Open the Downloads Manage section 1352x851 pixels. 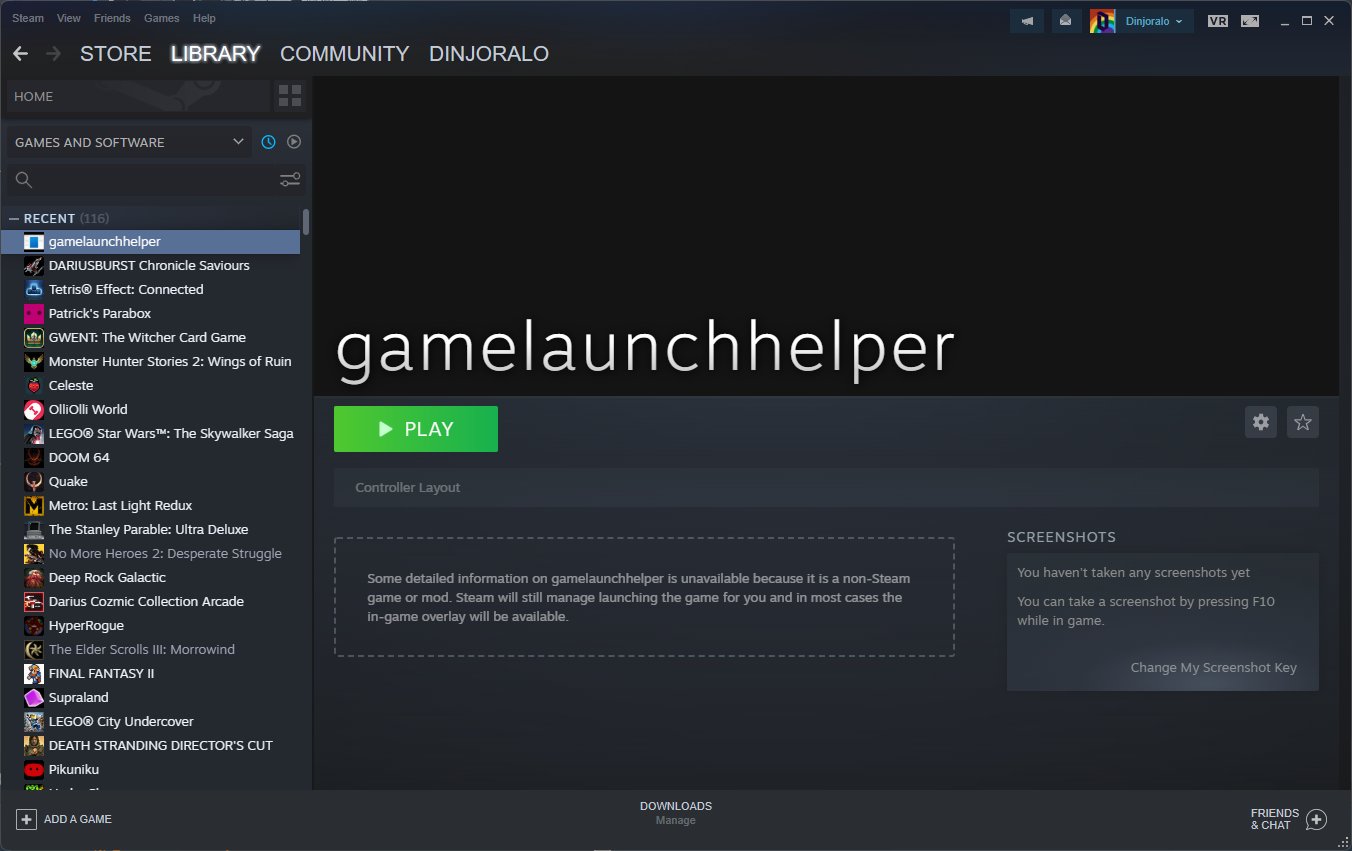tap(676, 813)
